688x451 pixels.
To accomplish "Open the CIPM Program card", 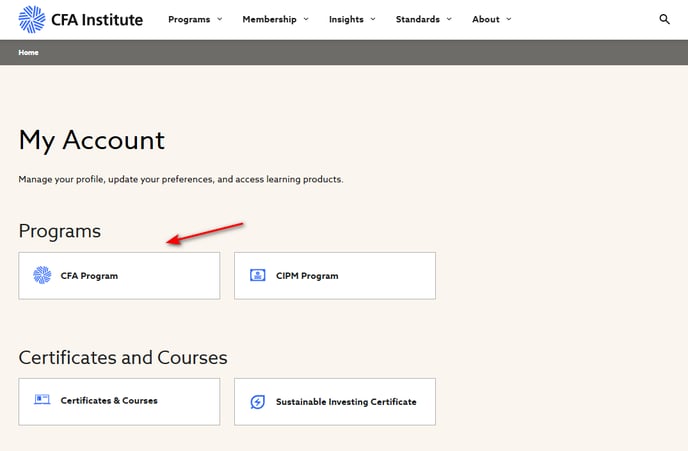I will 335,276.
